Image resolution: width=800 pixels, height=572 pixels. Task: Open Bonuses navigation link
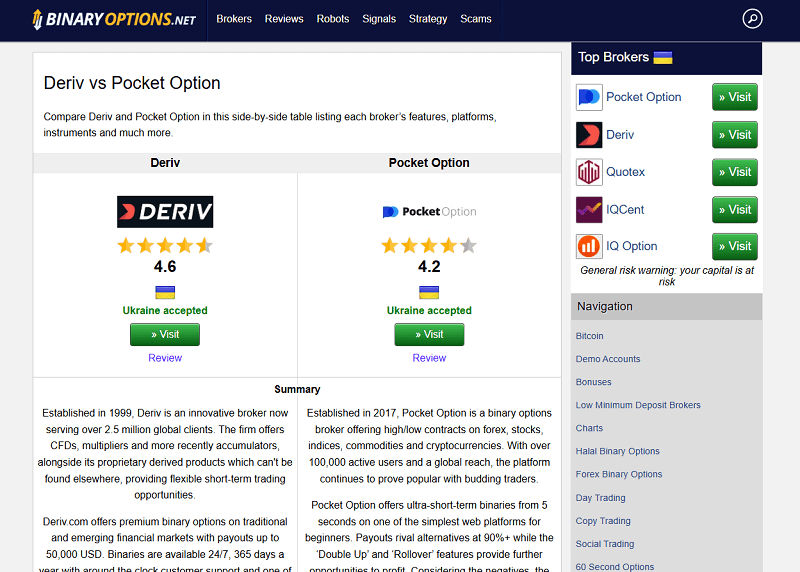pos(593,382)
